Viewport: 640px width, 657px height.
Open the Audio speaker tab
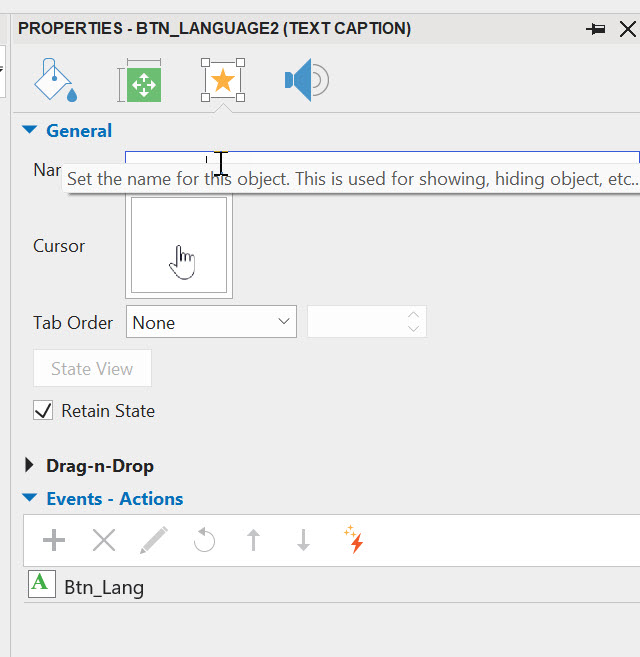point(306,80)
